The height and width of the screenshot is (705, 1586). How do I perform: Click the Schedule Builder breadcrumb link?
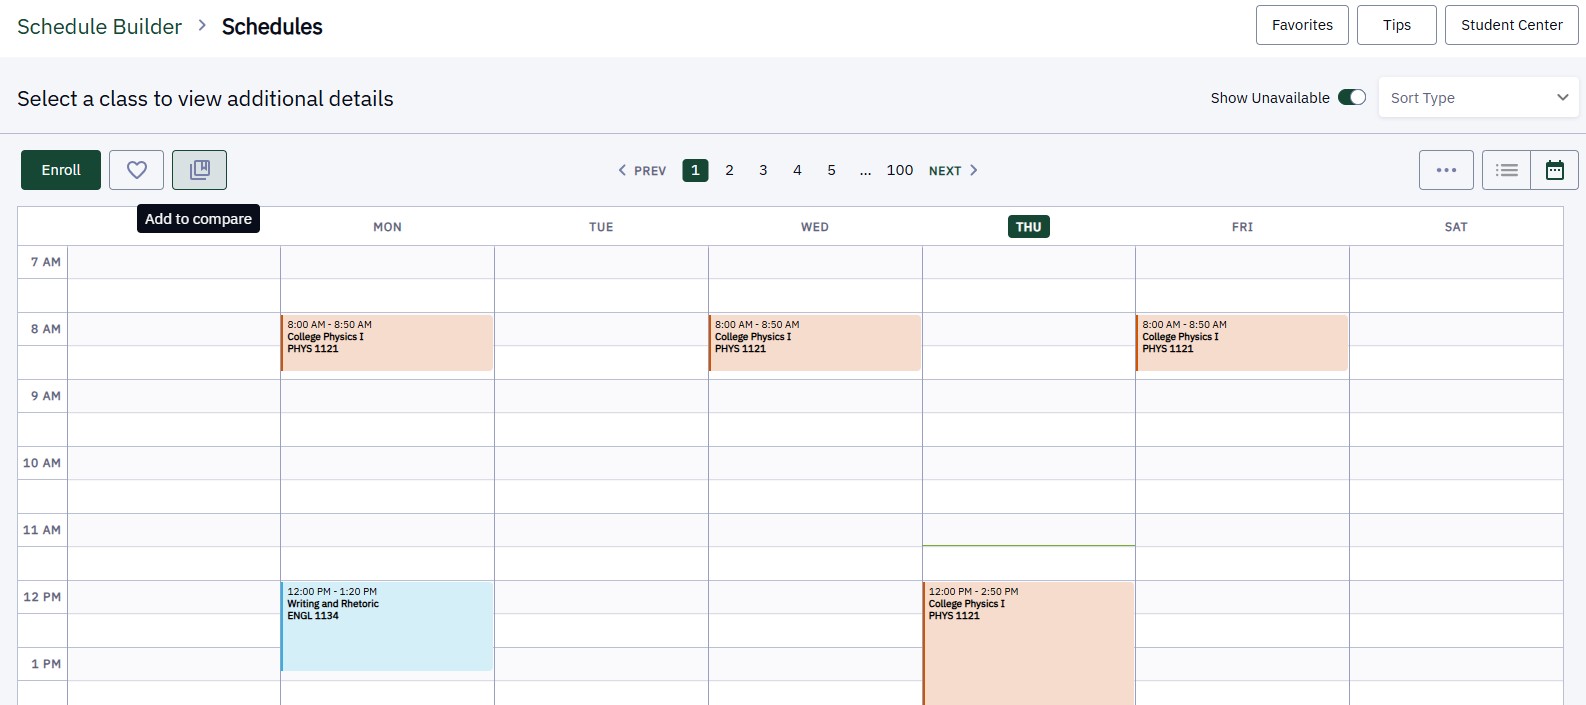click(100, 27)
